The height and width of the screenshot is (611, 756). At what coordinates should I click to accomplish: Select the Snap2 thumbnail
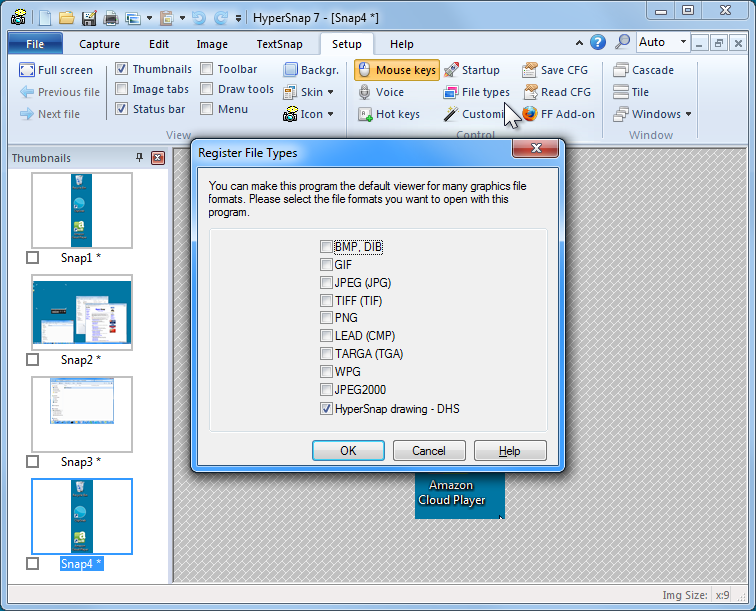click(82, 312)
